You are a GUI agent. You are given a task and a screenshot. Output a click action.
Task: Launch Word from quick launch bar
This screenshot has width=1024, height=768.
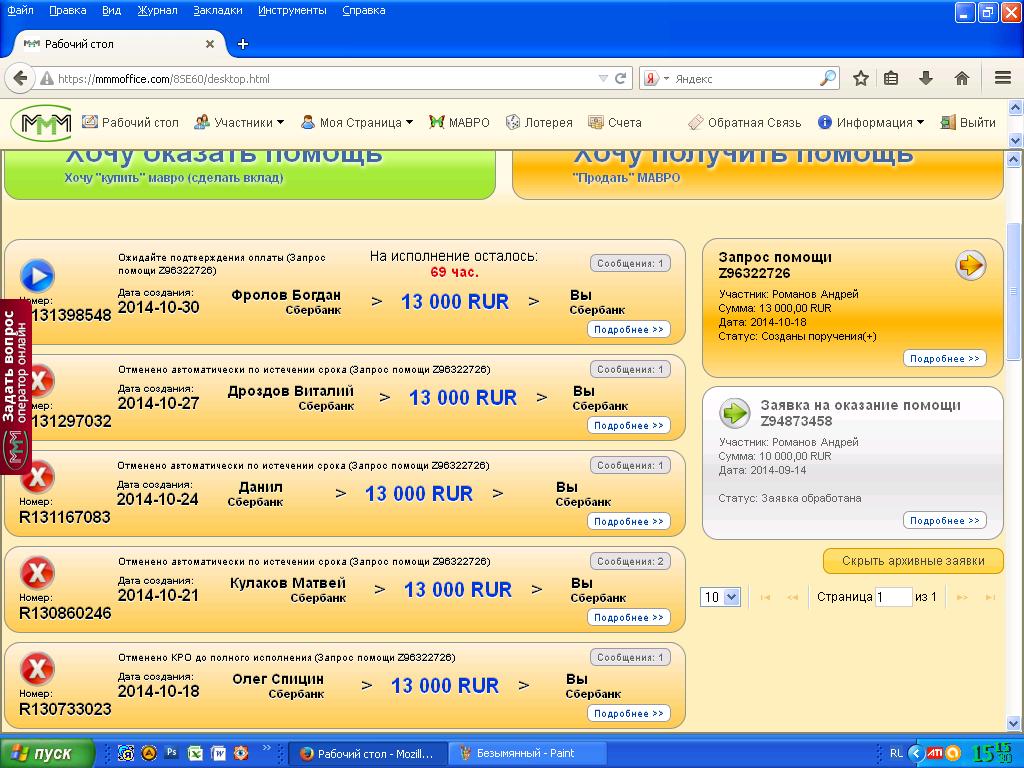(x=217, y=753)
